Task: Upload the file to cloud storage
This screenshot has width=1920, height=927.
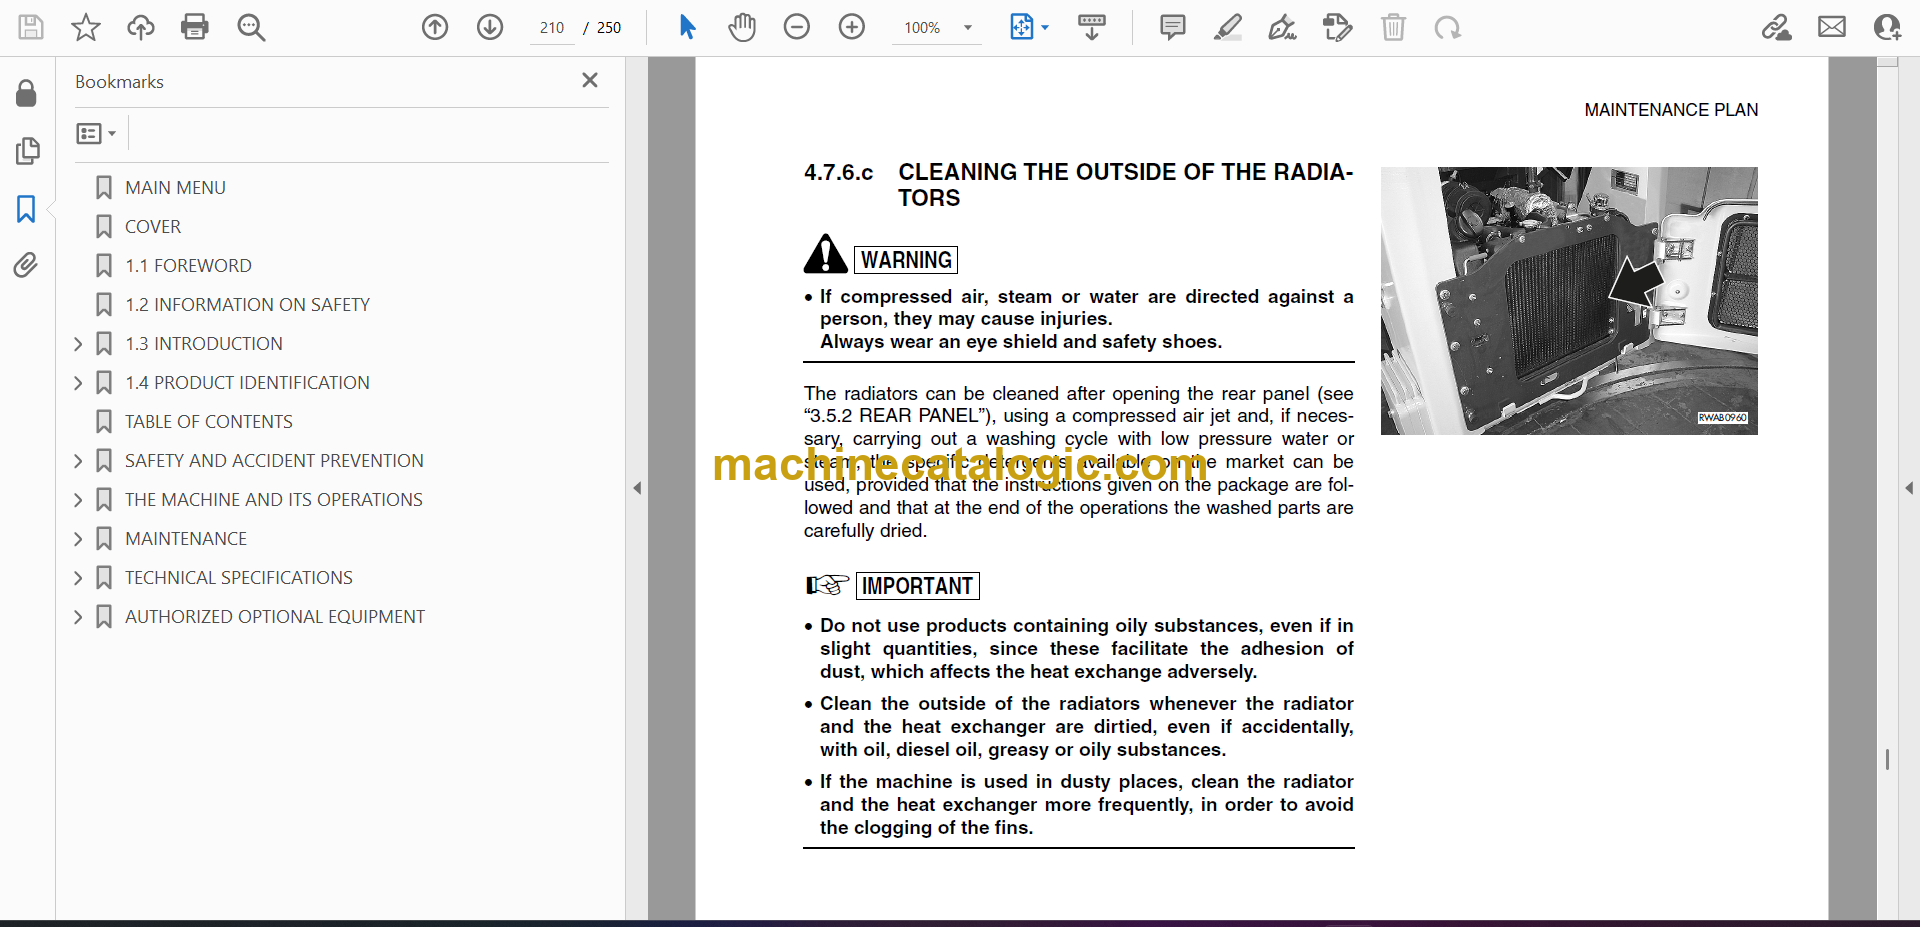Action: click(141, 27)
